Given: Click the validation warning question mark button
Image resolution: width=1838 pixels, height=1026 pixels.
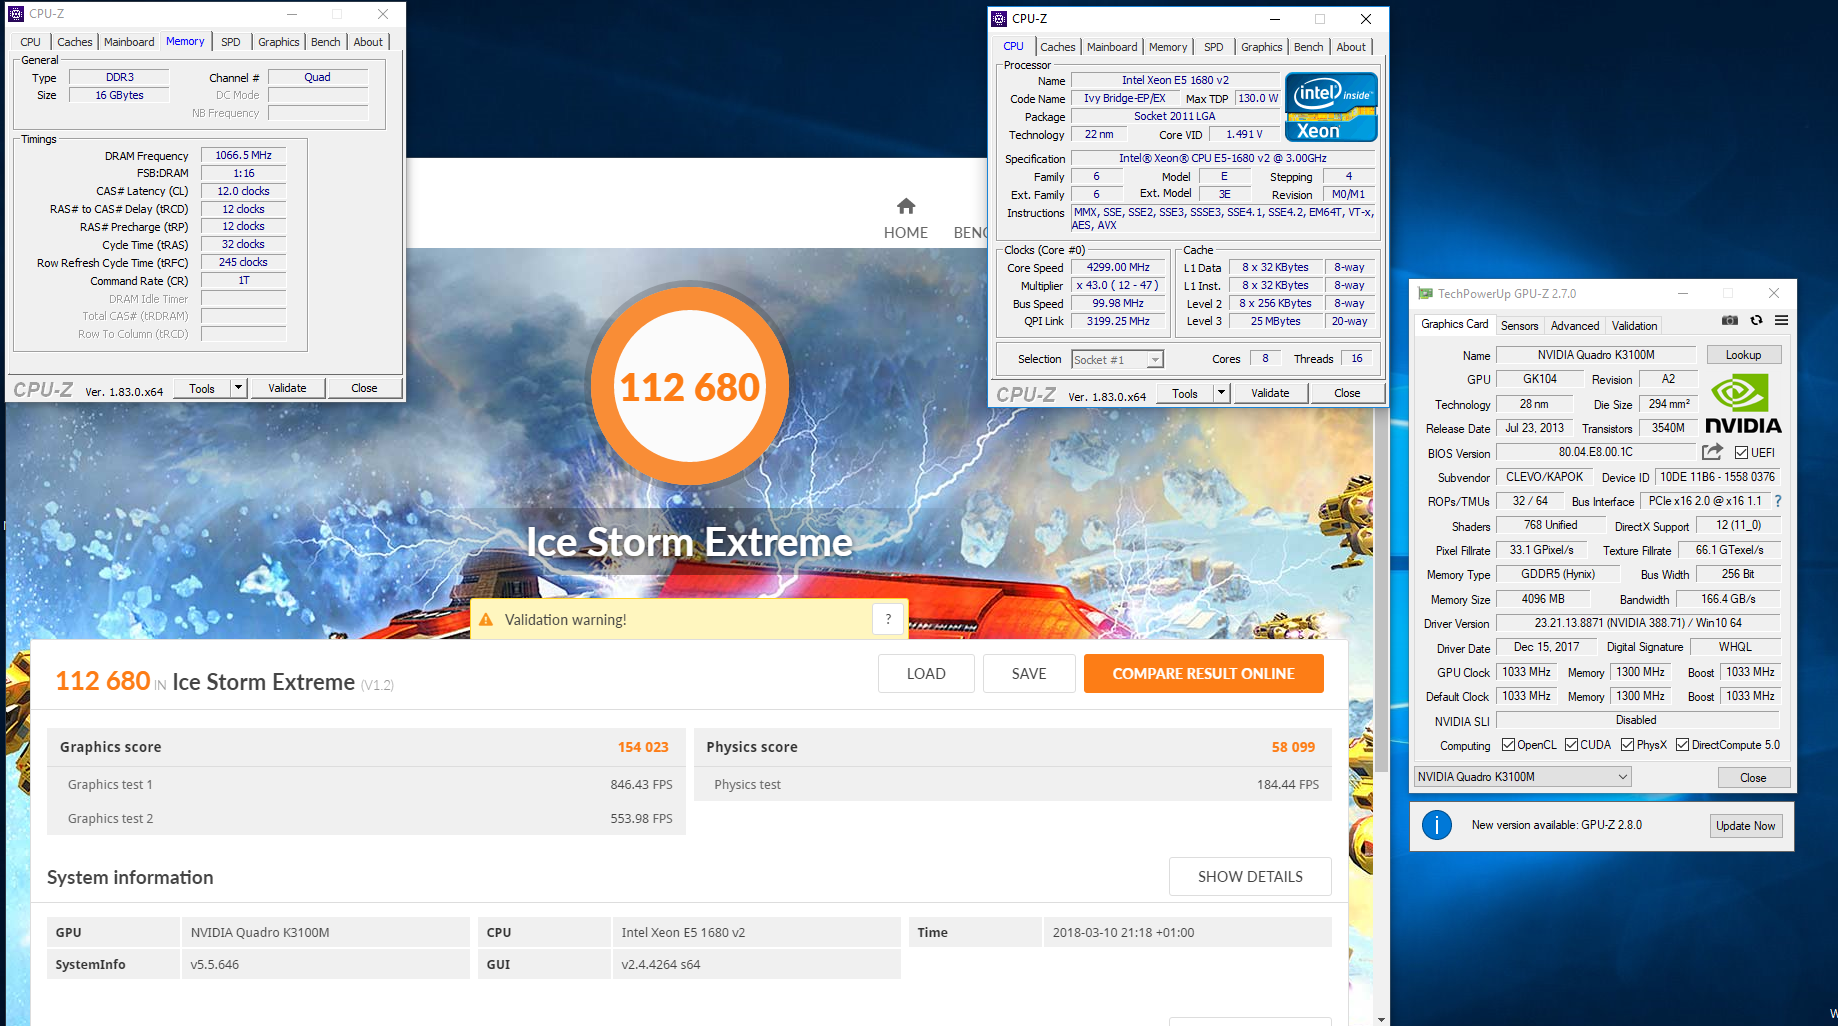Looking at the screenshot, I should (888, 620).
